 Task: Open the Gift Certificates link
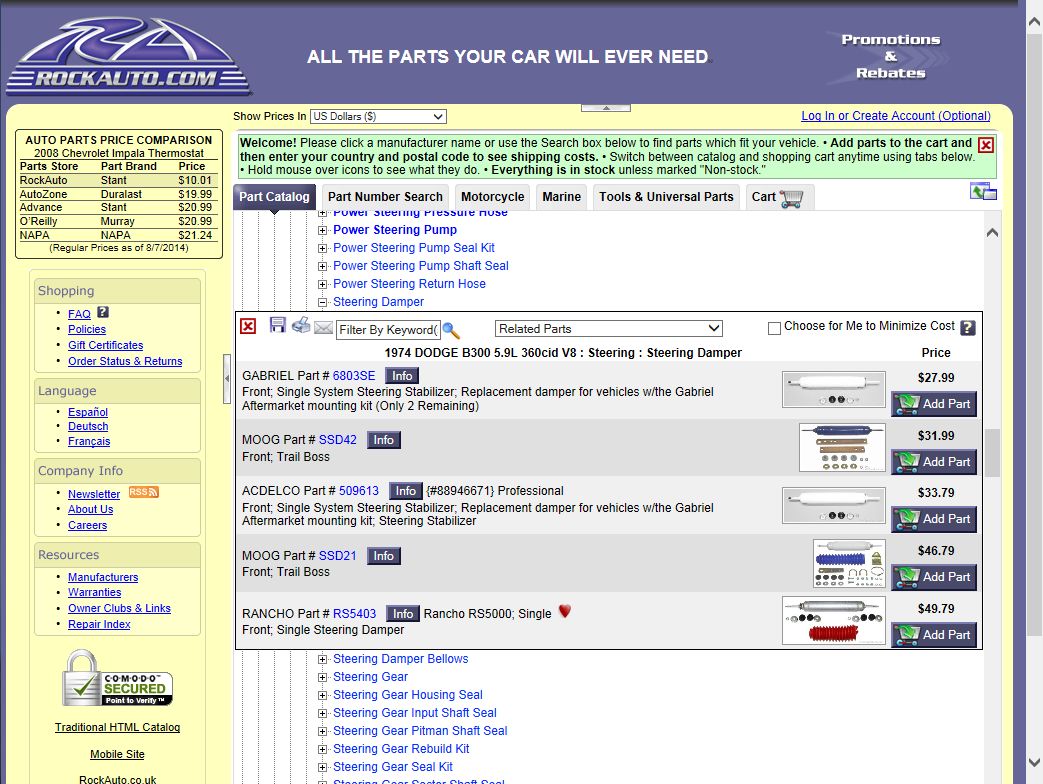point(105,345)
